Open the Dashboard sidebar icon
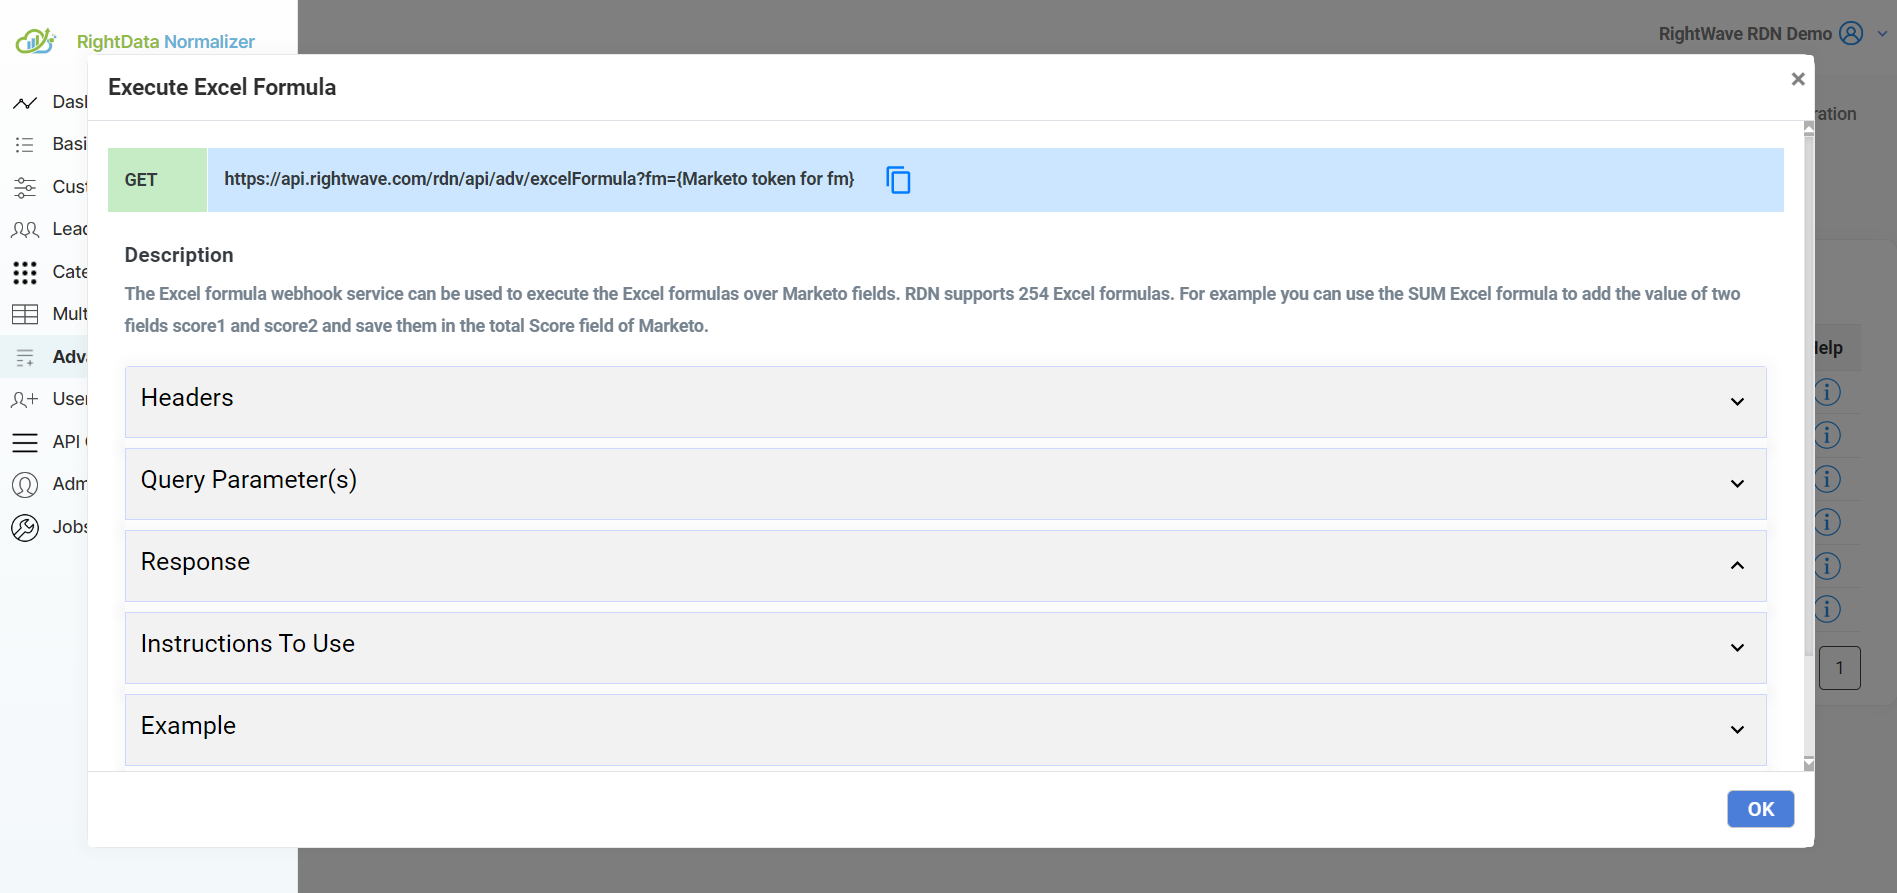The width and height of the screenshot is (1897, 893). tap(25, 102)
